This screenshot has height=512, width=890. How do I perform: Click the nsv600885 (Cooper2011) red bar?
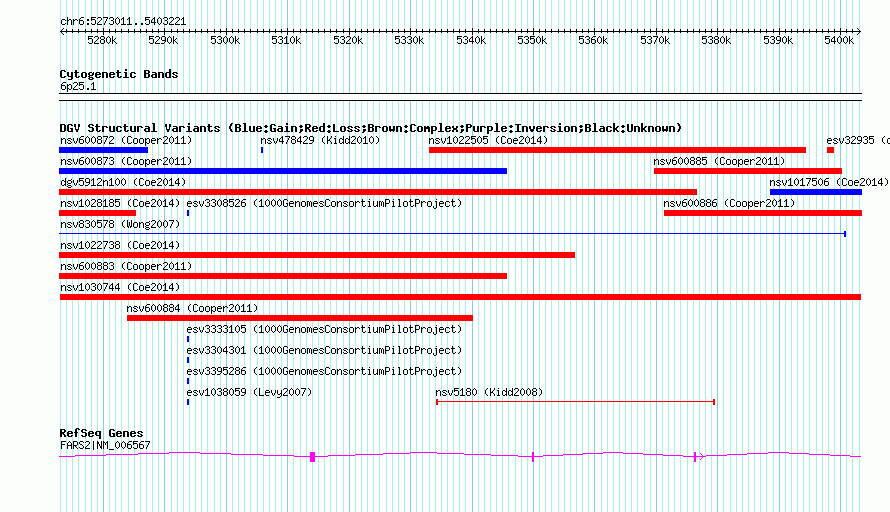(x=748, y=171)
